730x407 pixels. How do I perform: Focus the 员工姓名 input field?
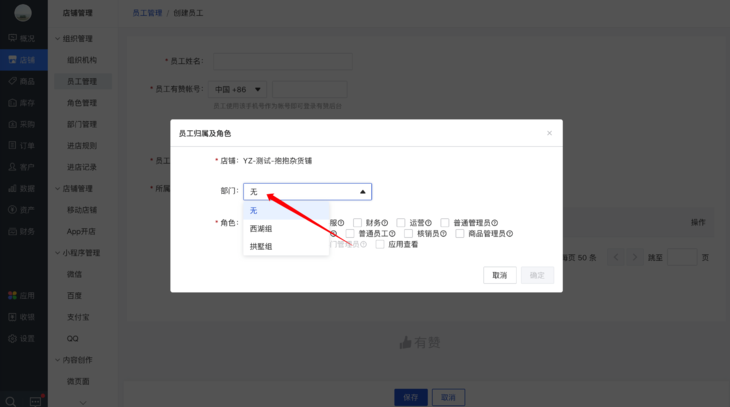(x=283, y=61)
